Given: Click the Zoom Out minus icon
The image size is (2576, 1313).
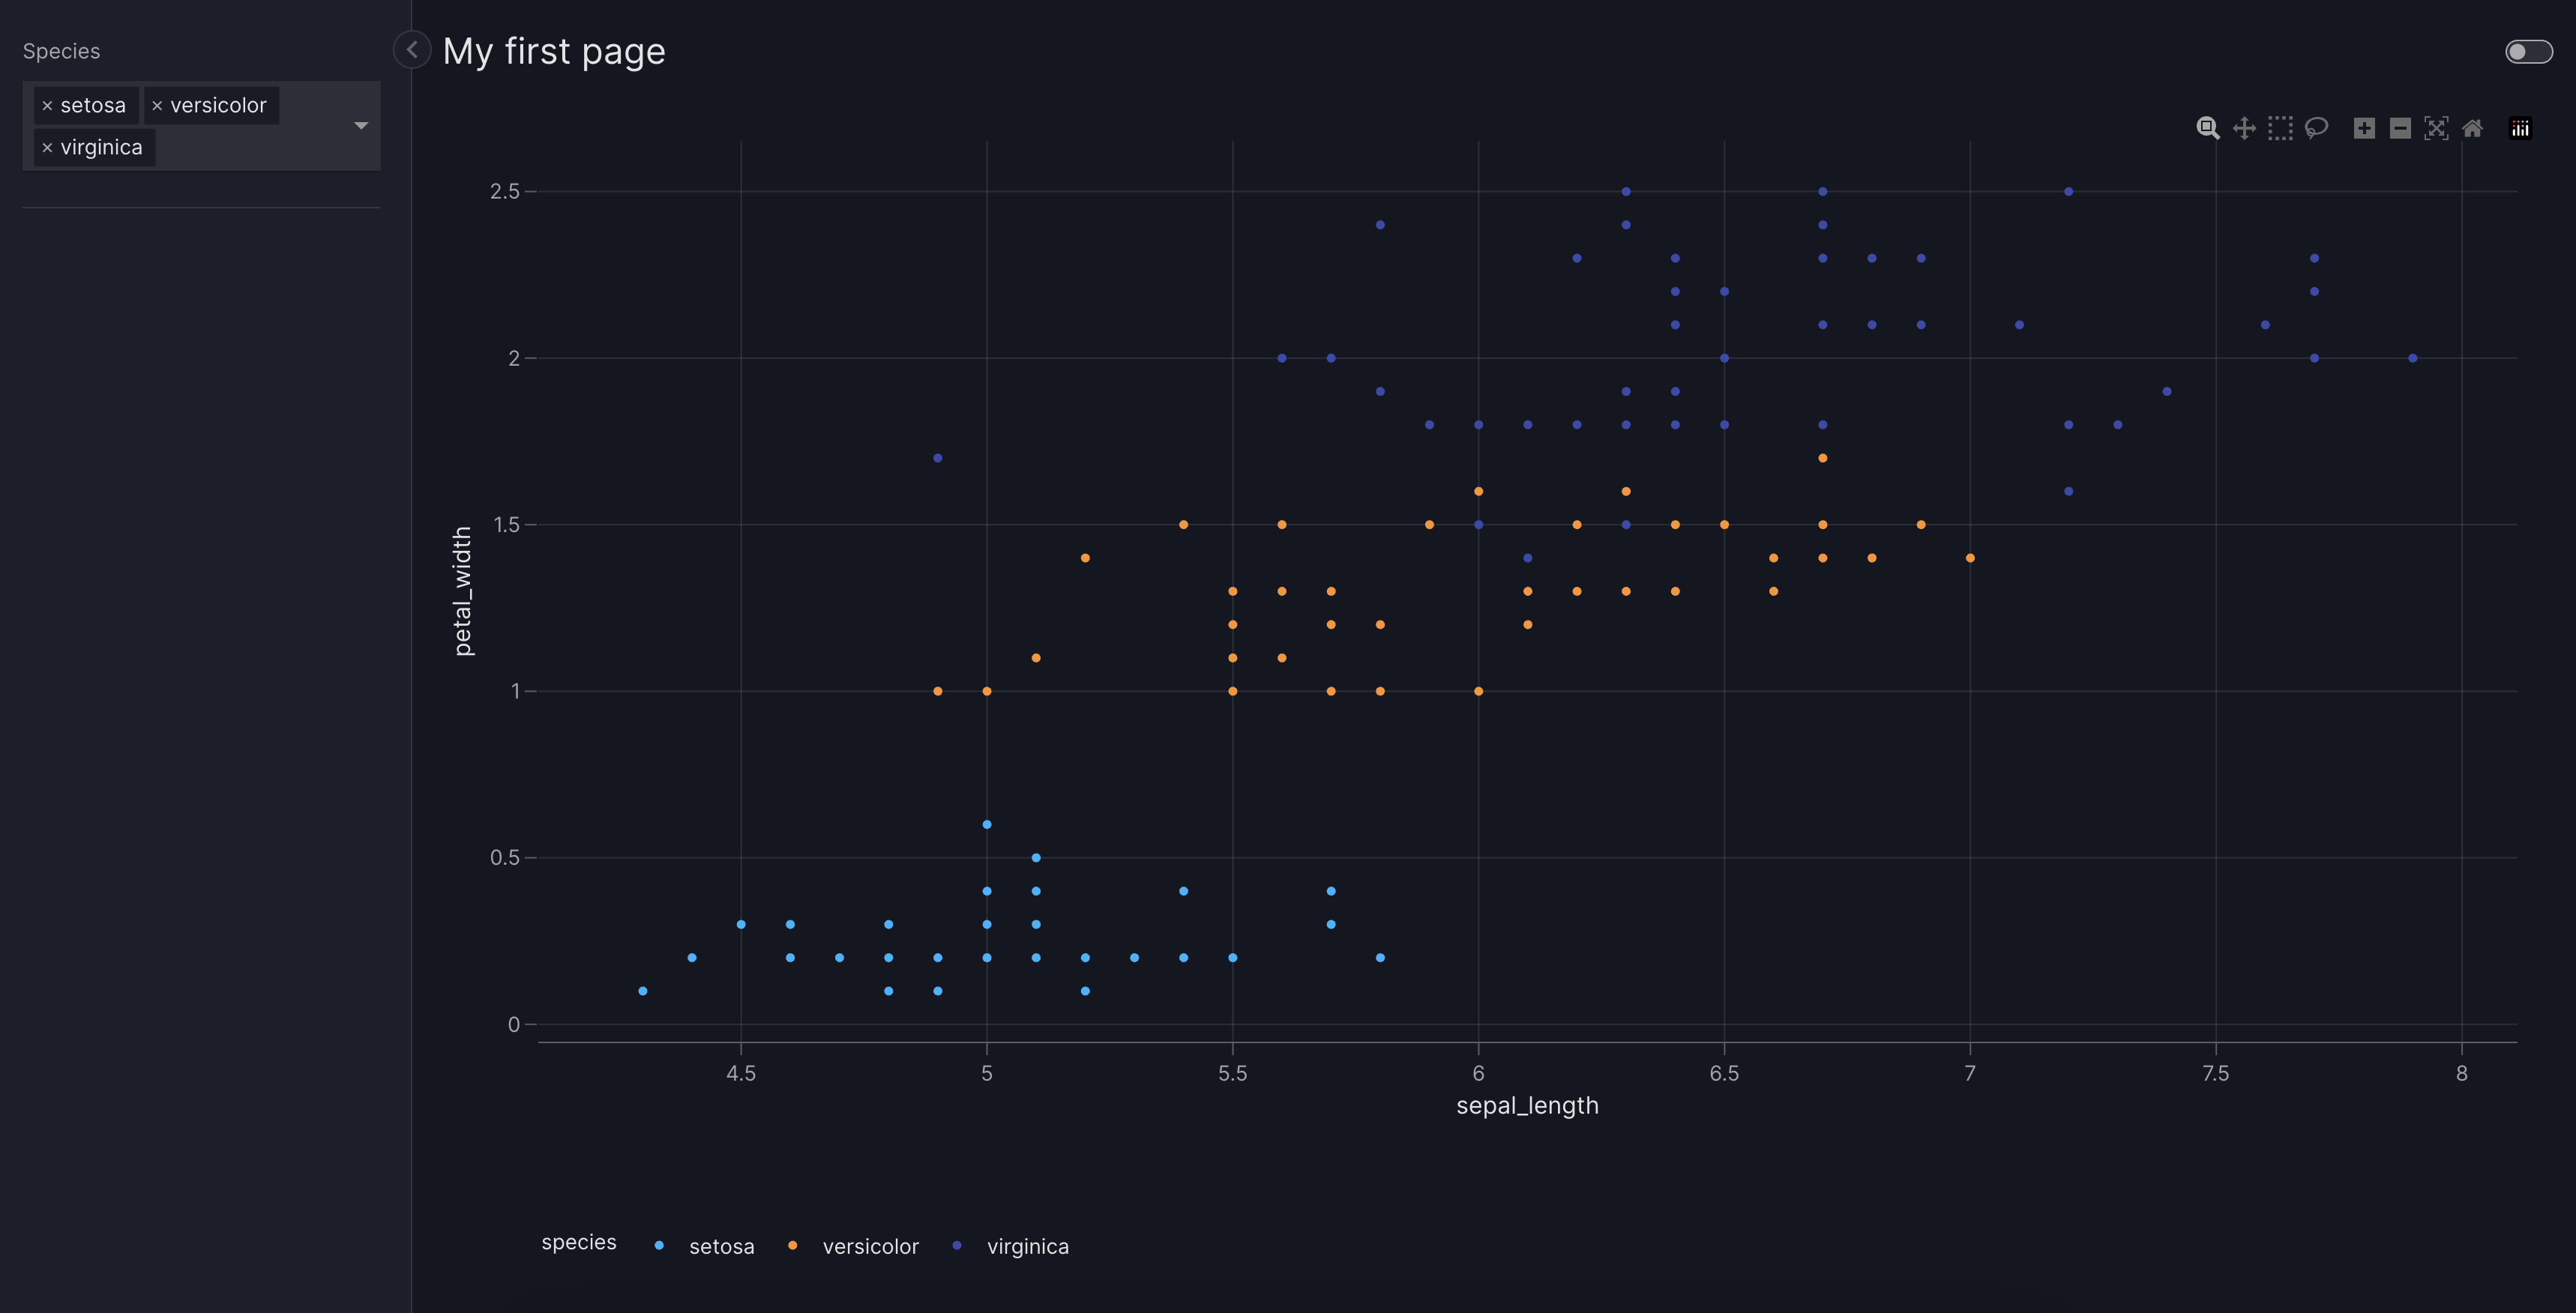Looking at the screenshot, I should coord(2400,128).
